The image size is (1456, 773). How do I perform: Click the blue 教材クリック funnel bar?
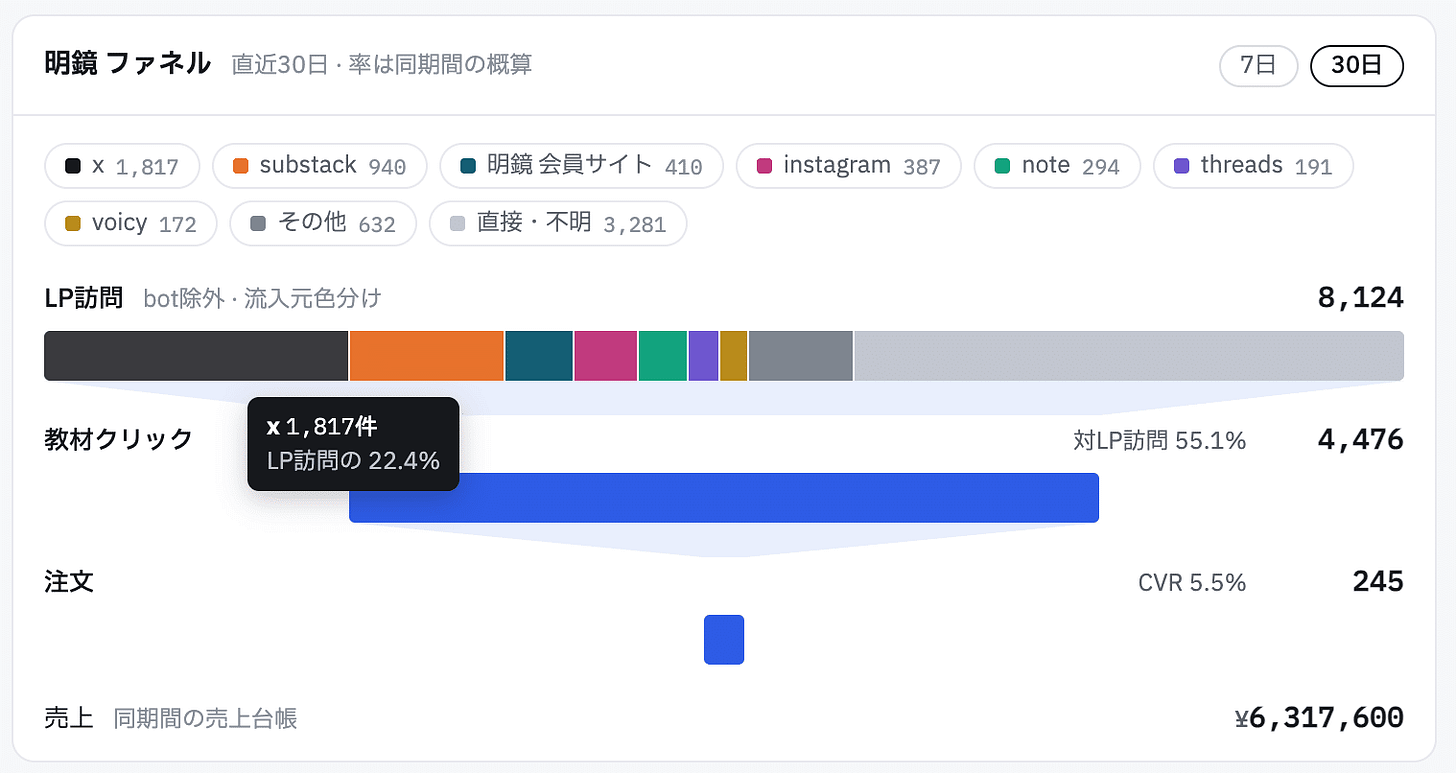(724, 498)
